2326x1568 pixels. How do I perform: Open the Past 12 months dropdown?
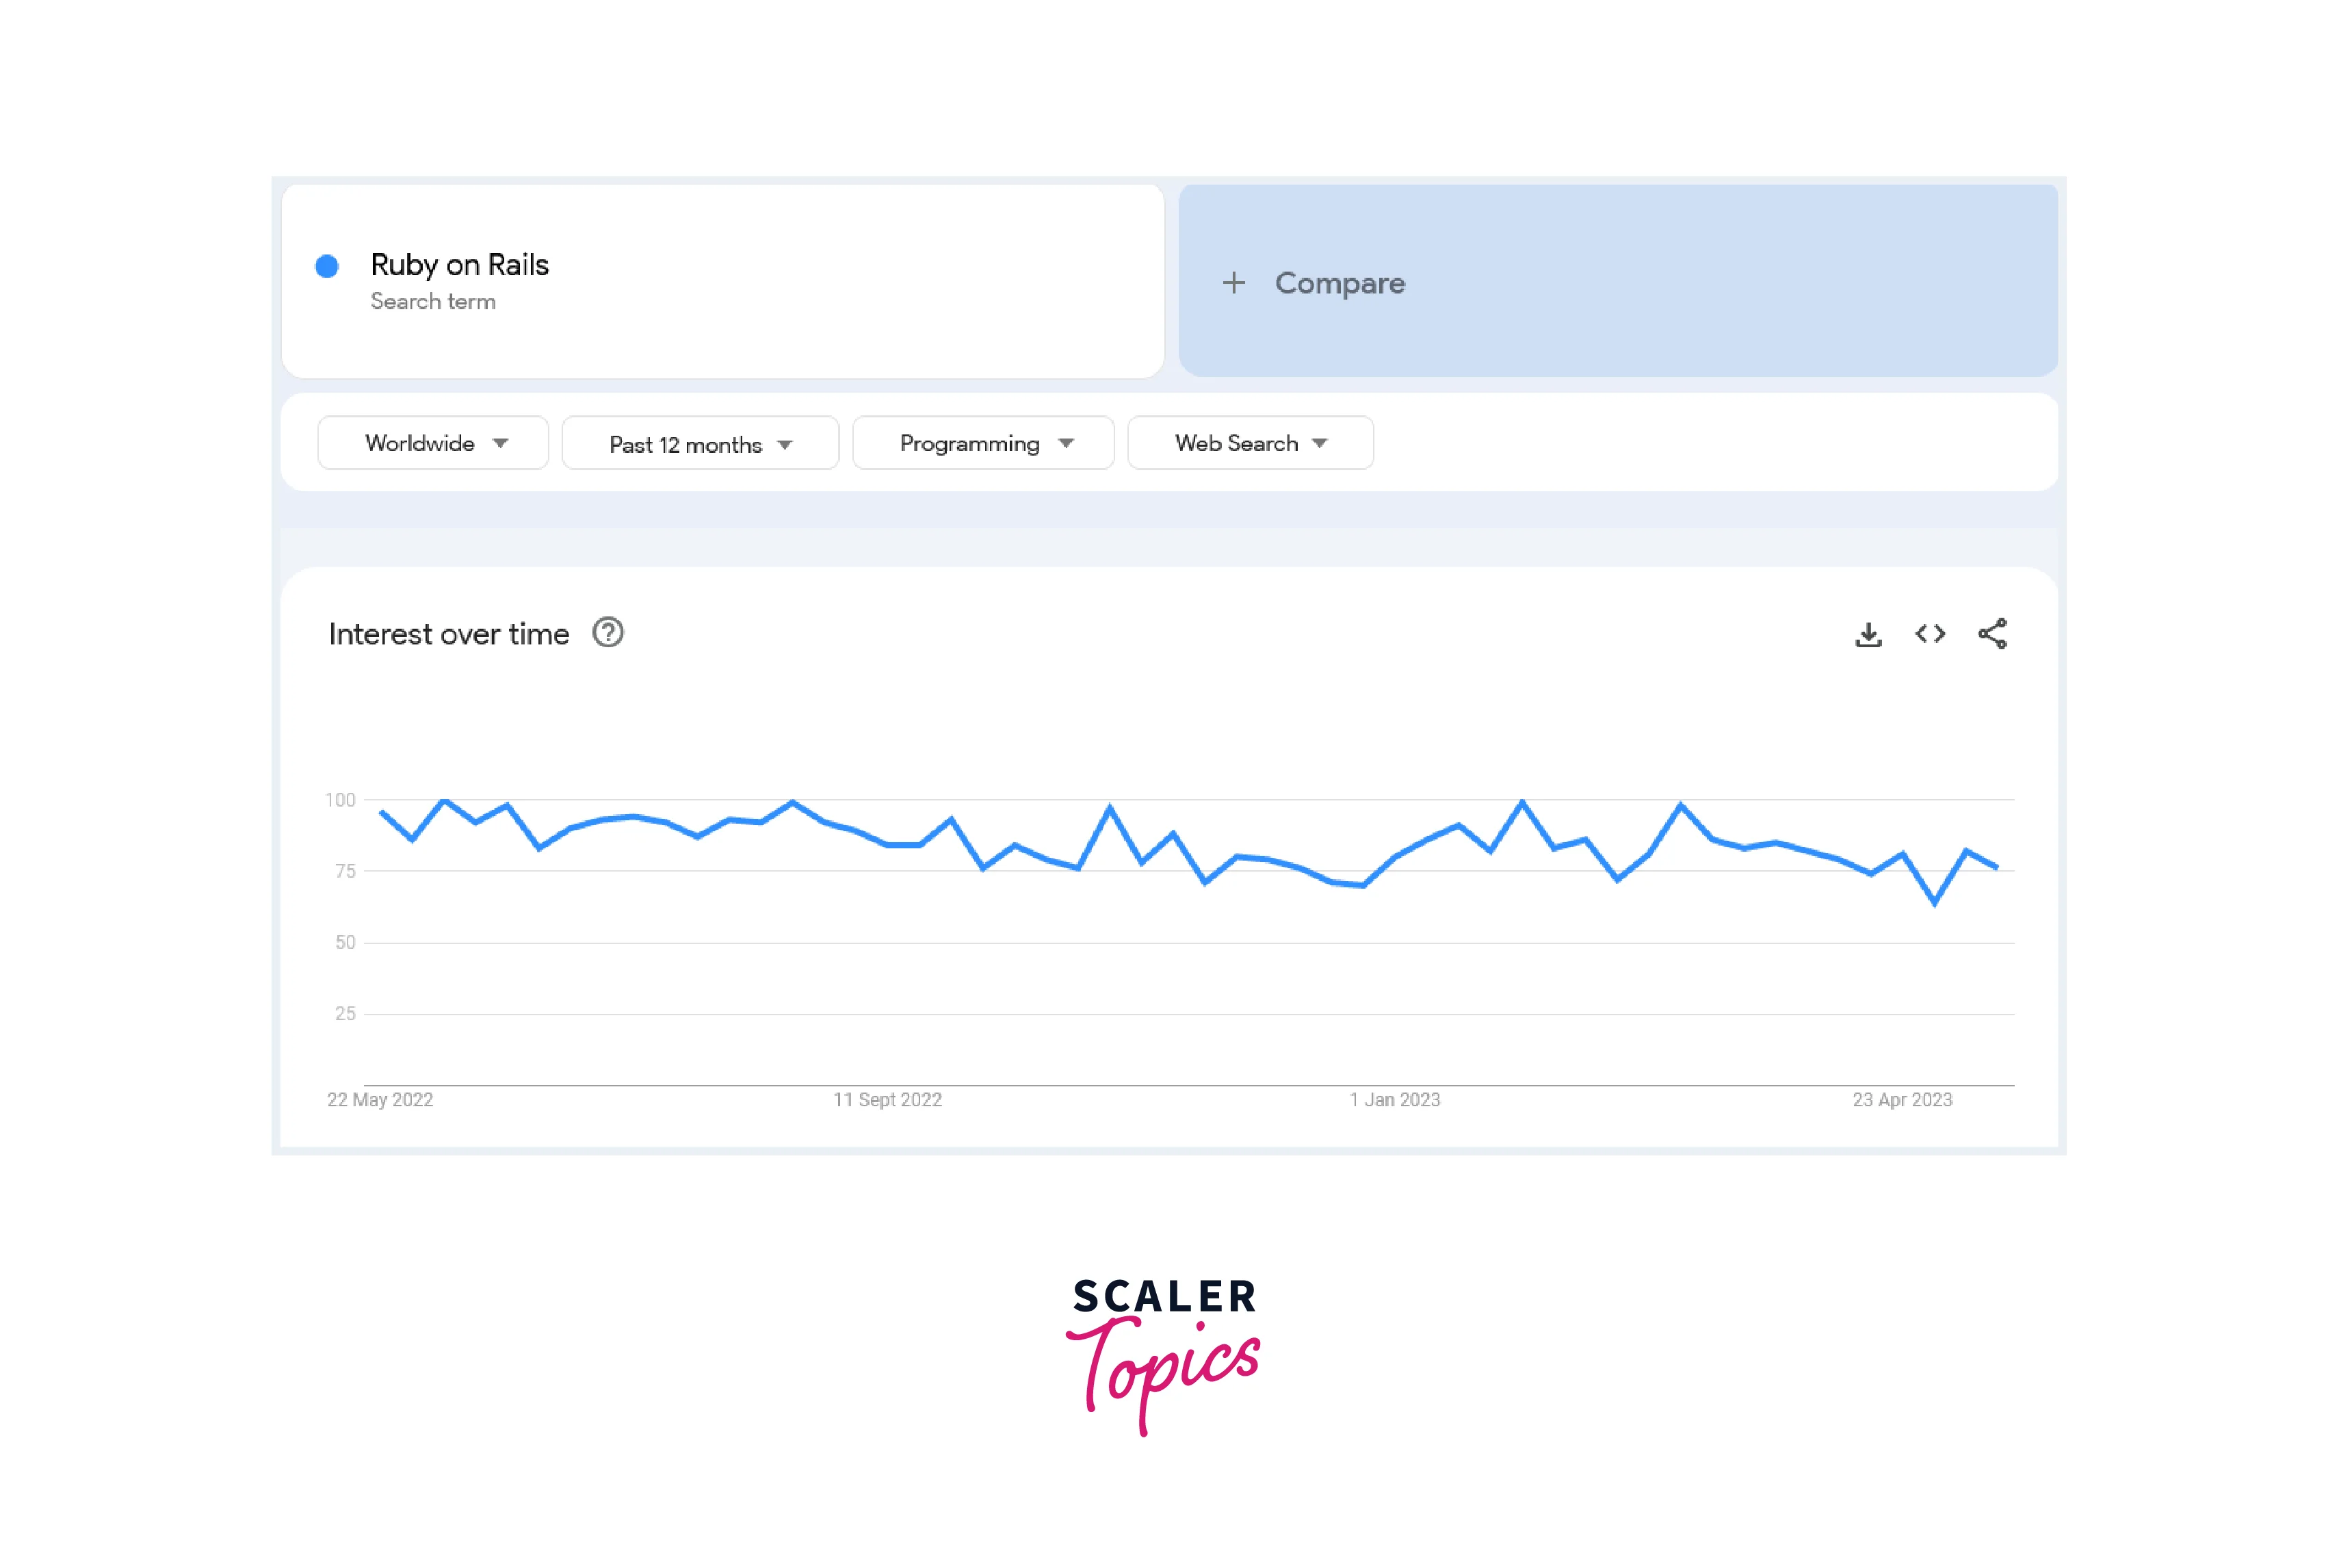point(700,444)
